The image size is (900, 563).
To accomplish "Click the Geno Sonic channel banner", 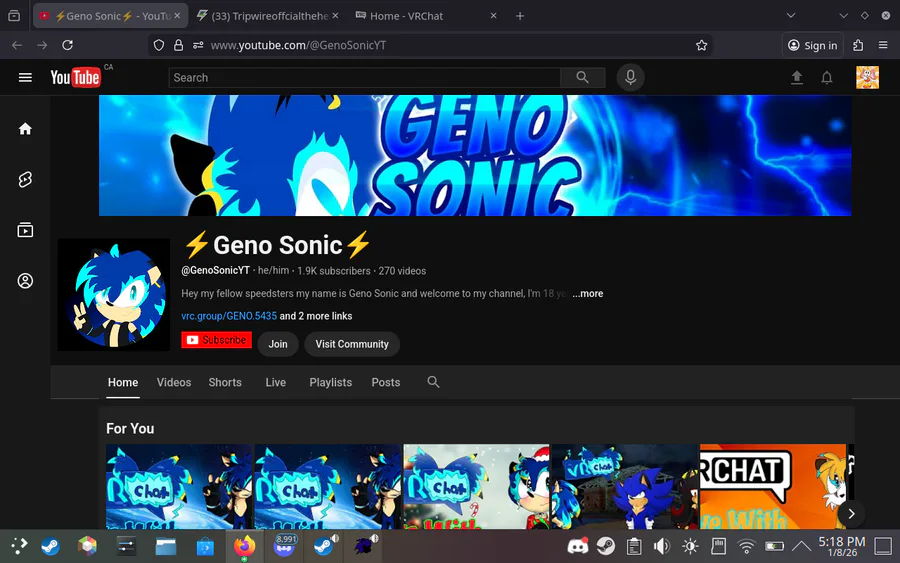I will (x=475, y=156).
